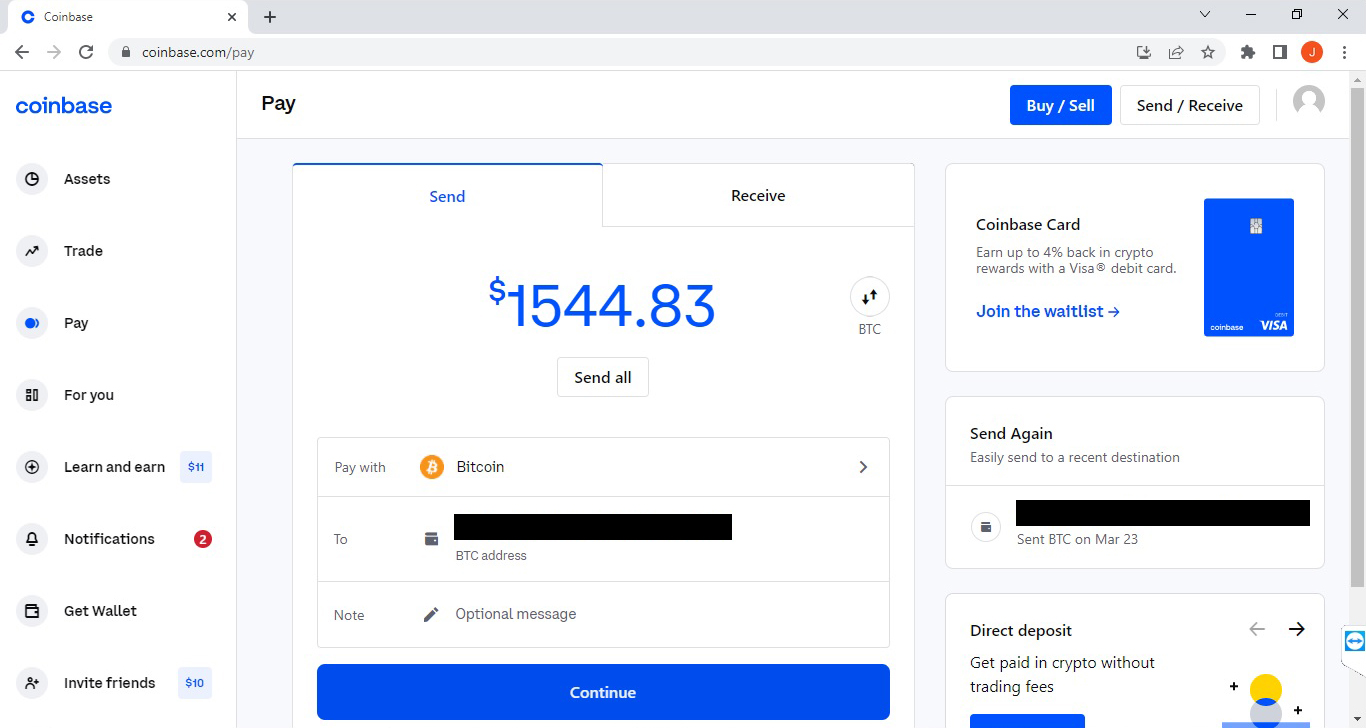Click the orange Bitcoin coin icon
The width and height of the screenshot is (1366, 728).
pos(432,467)
